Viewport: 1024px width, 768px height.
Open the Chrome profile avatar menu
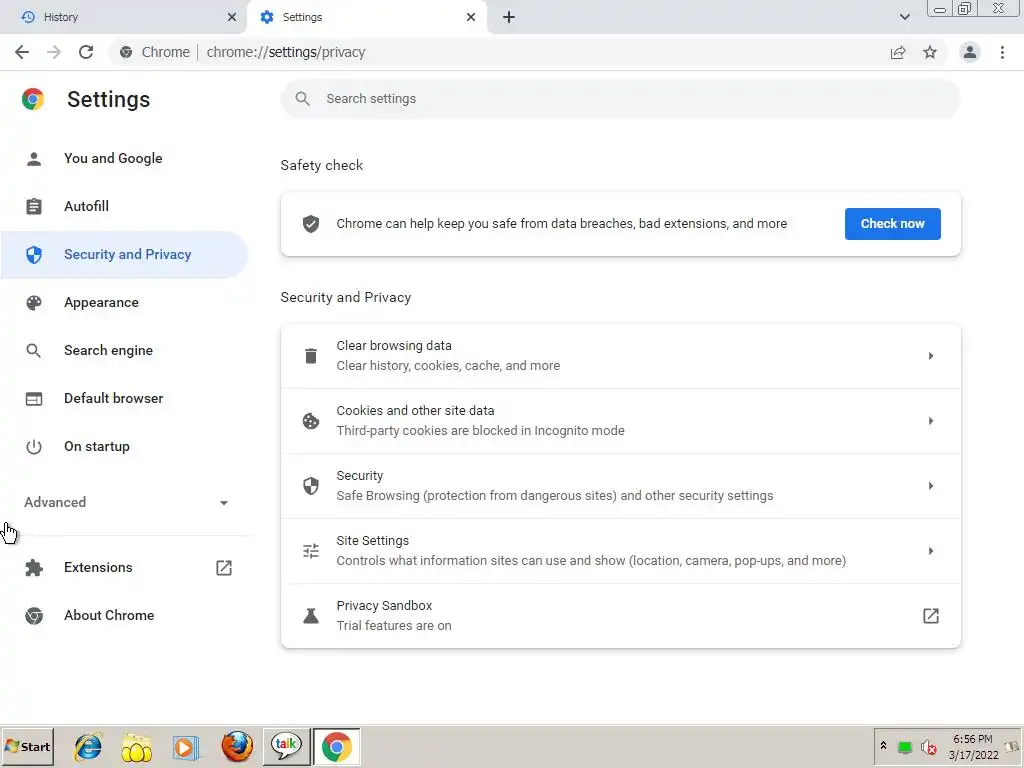[970, 52]
